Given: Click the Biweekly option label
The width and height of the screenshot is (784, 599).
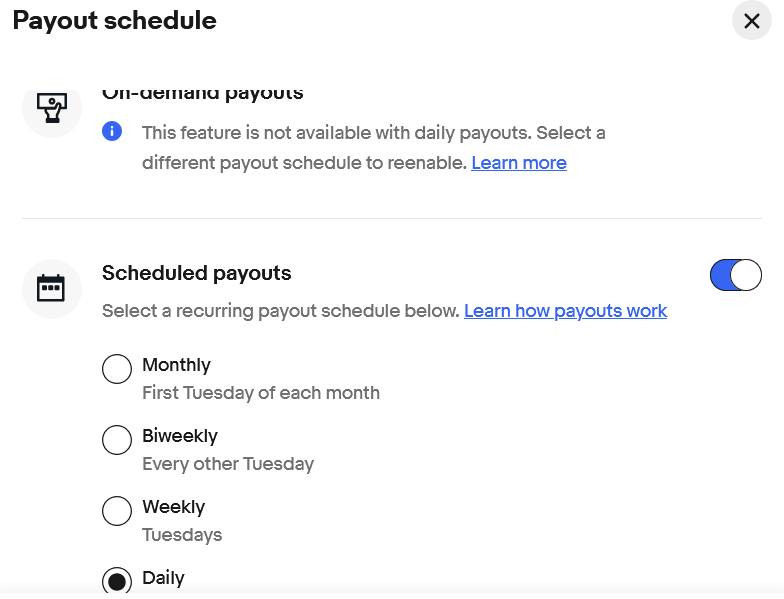Looking at the screenshot, I should tap(180, 436).
